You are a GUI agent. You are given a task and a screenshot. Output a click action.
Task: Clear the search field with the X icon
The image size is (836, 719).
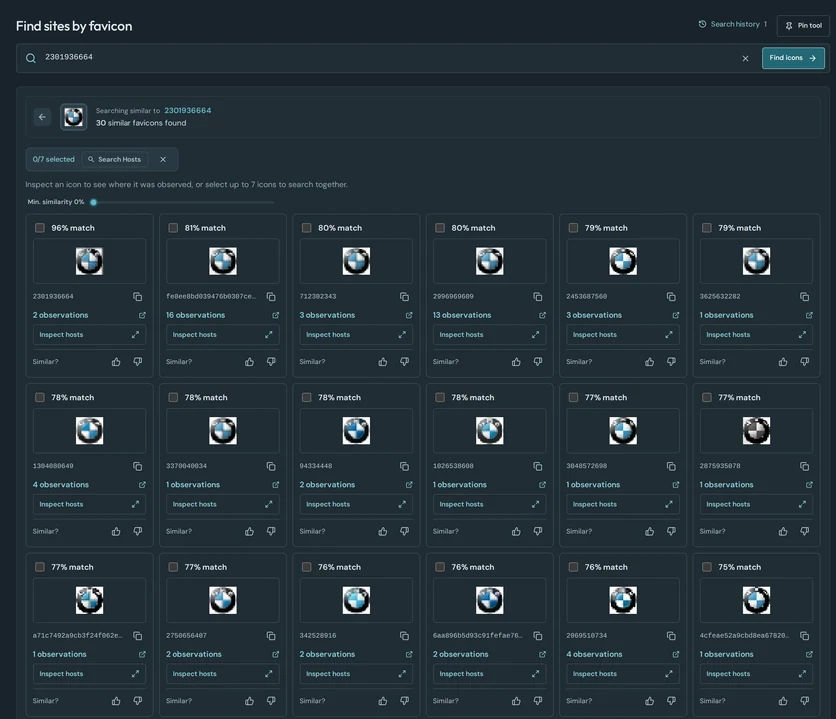pyautogui.click(x=745, y=58)
